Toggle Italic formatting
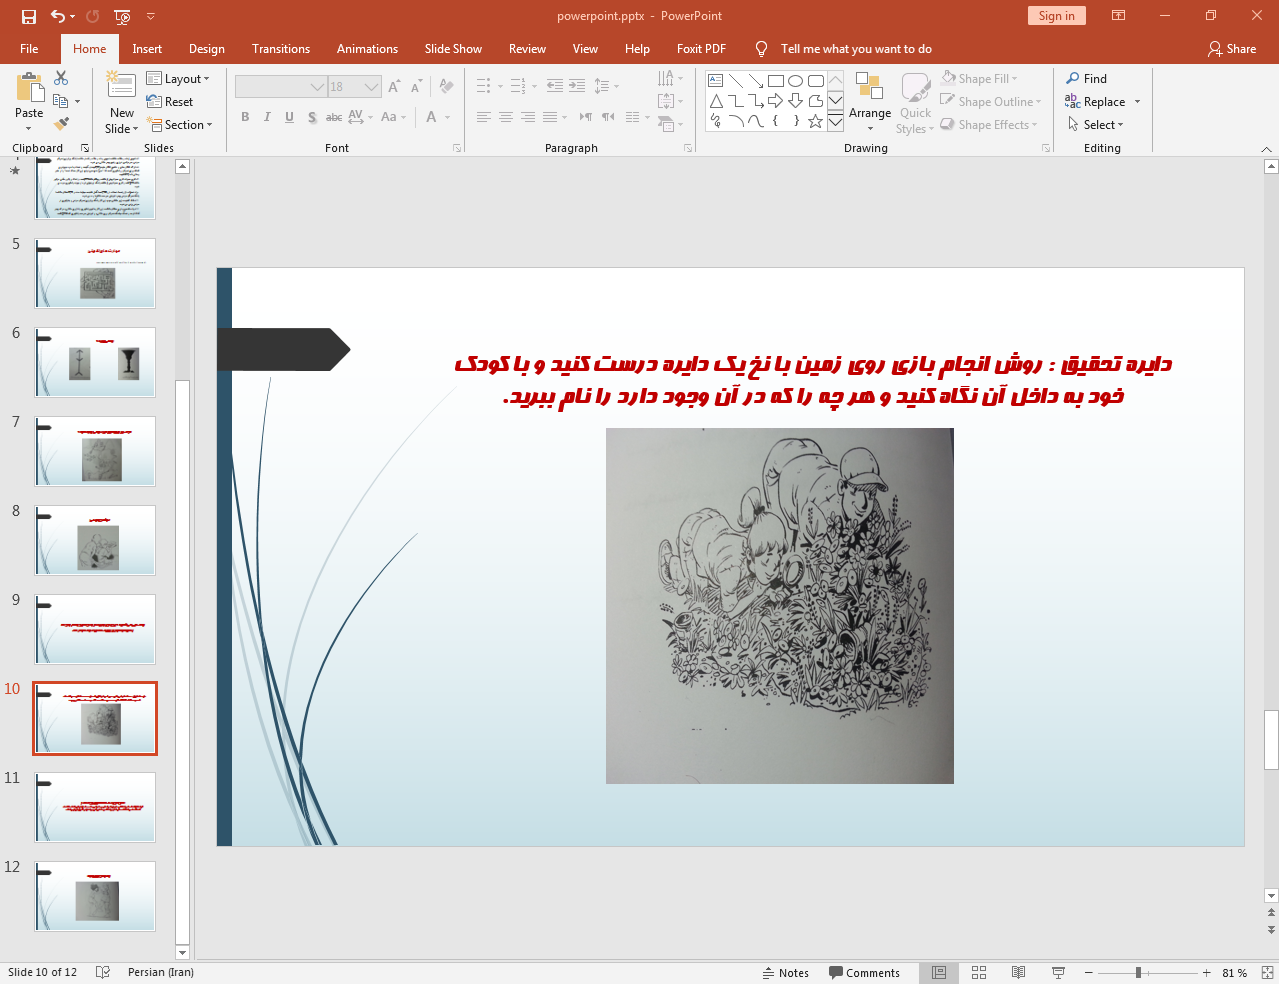This screenshot has height=984, width=1279. click(267, 117)
